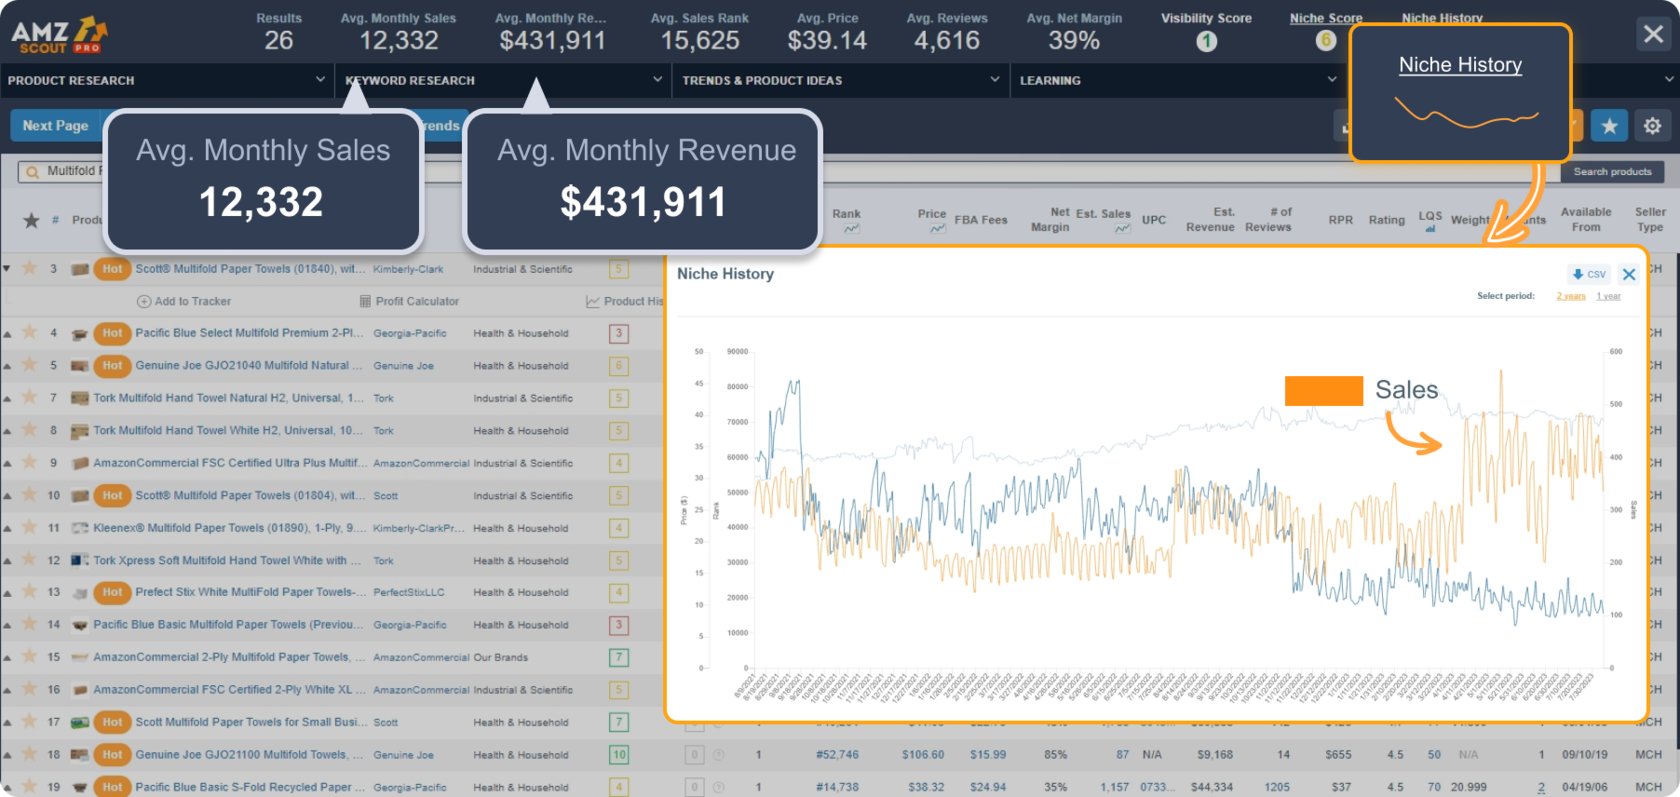This screenshot has height=797, width=1680.
Task: Open the Keyword Research menu
Action: click(410, 80)
